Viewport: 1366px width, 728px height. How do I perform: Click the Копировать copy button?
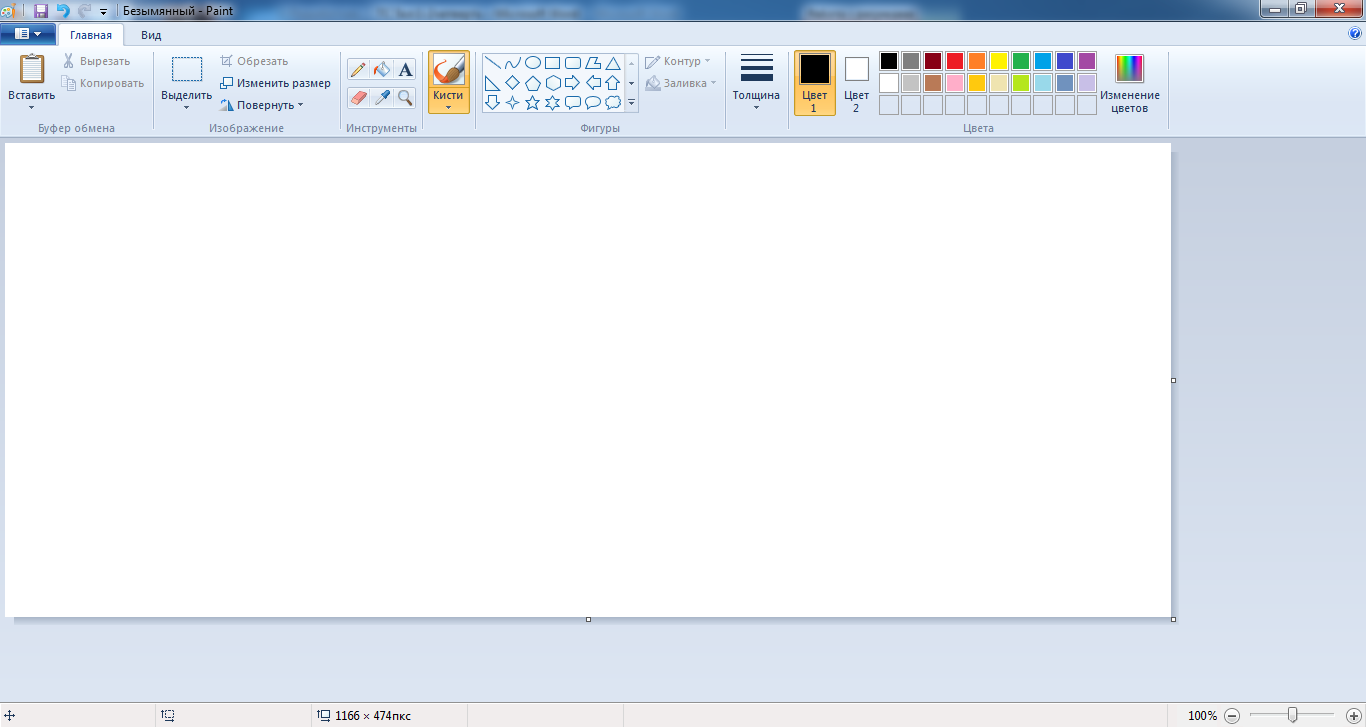pos(103,83)
